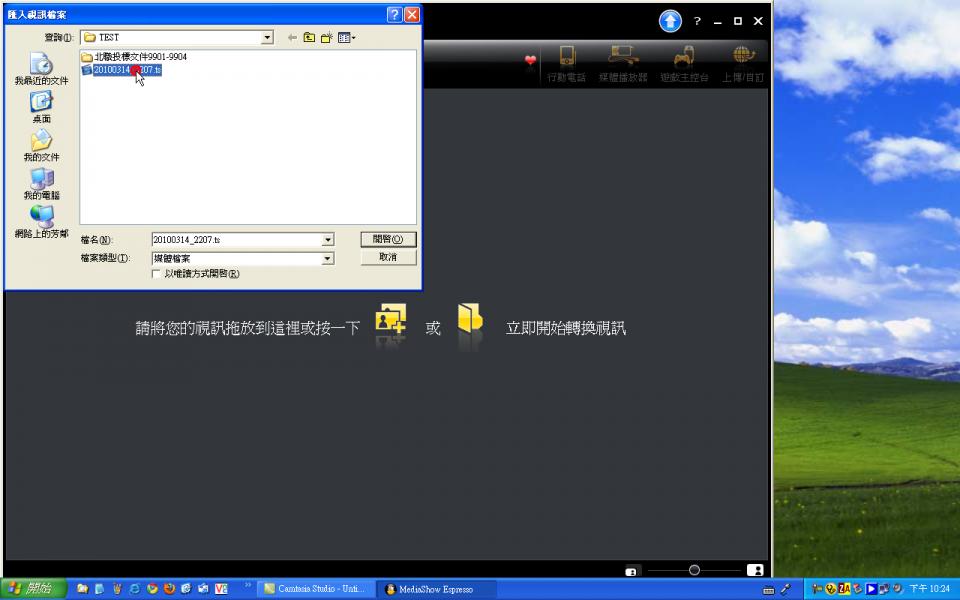Open the view menu button in dialog toolbar
960x600 pixels.
[x=347, y=38]
